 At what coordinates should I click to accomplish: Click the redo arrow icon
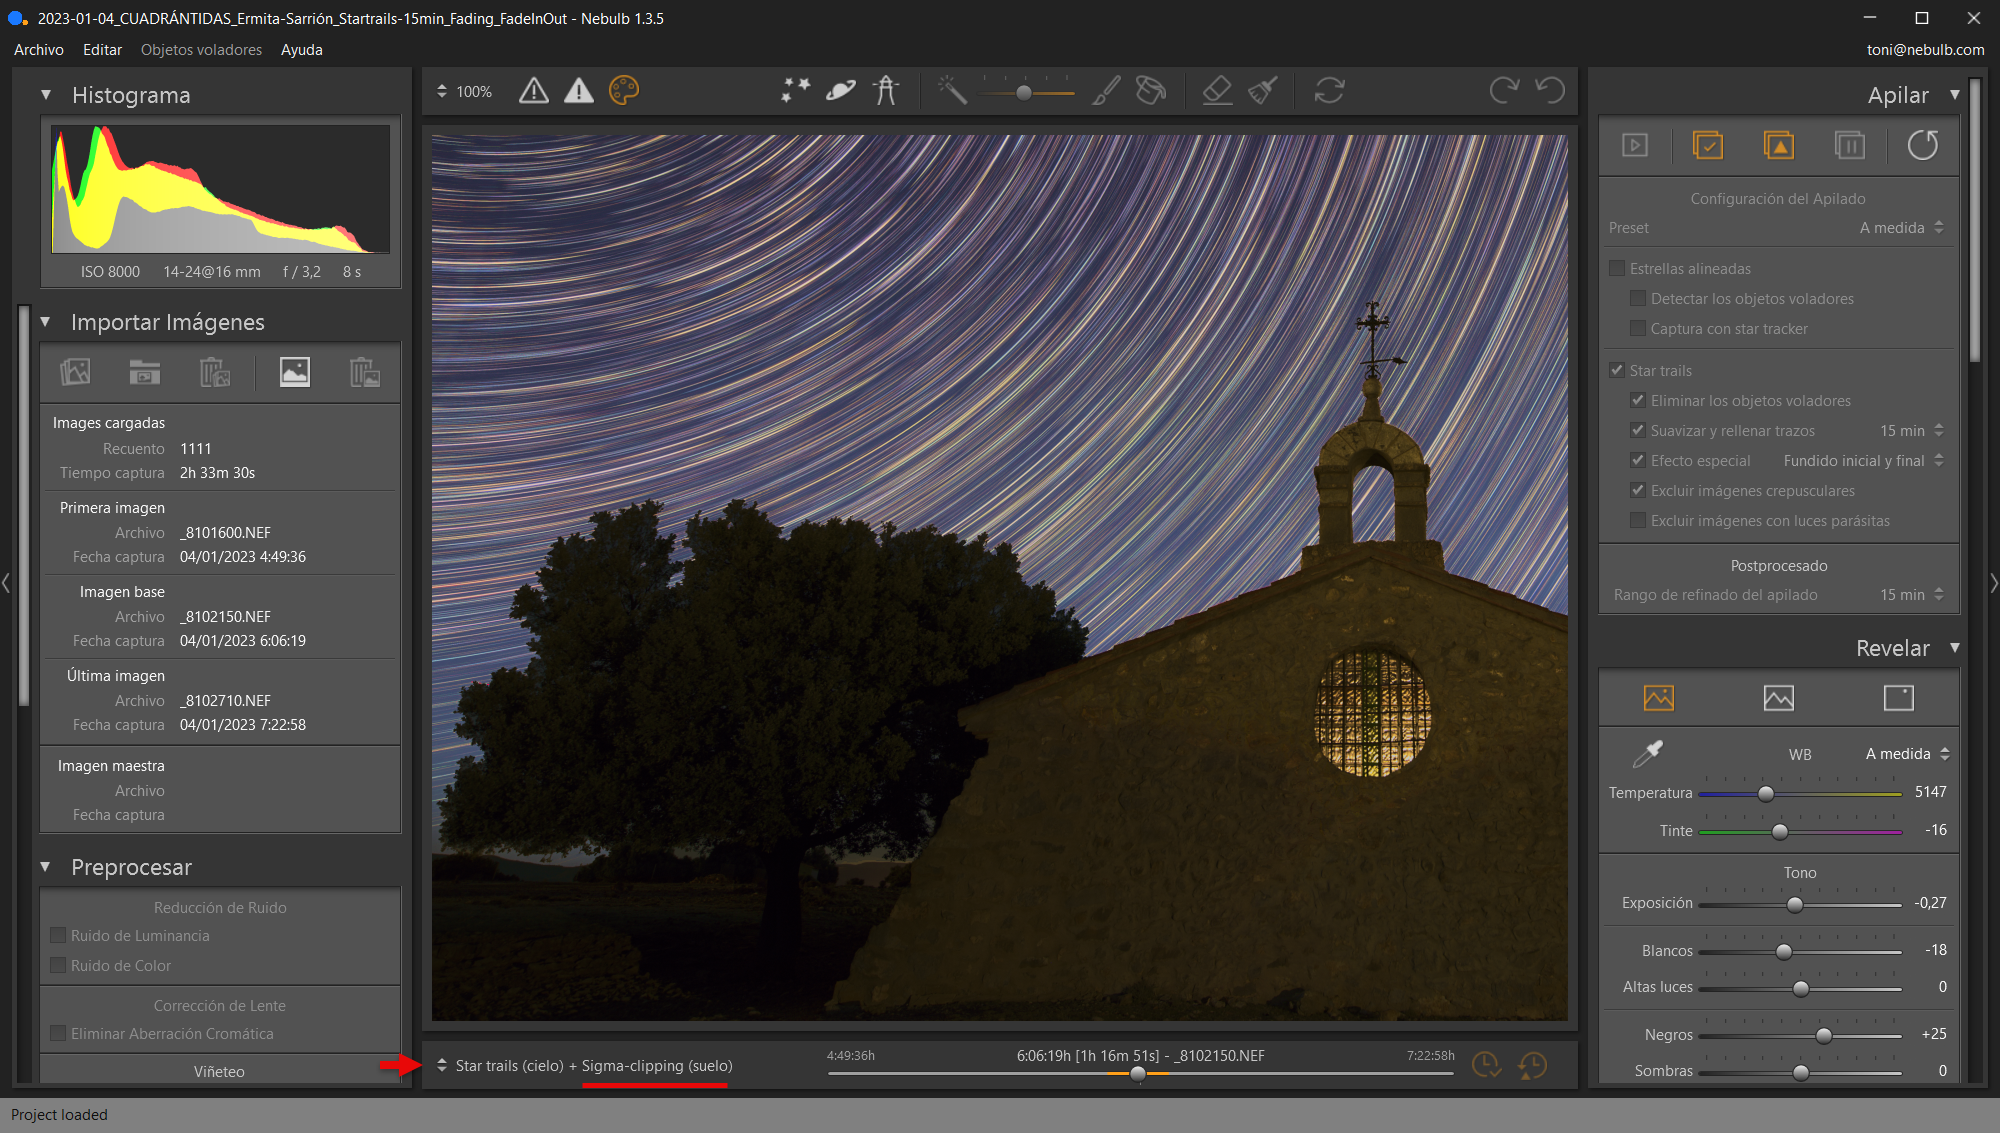[1504, 91]
